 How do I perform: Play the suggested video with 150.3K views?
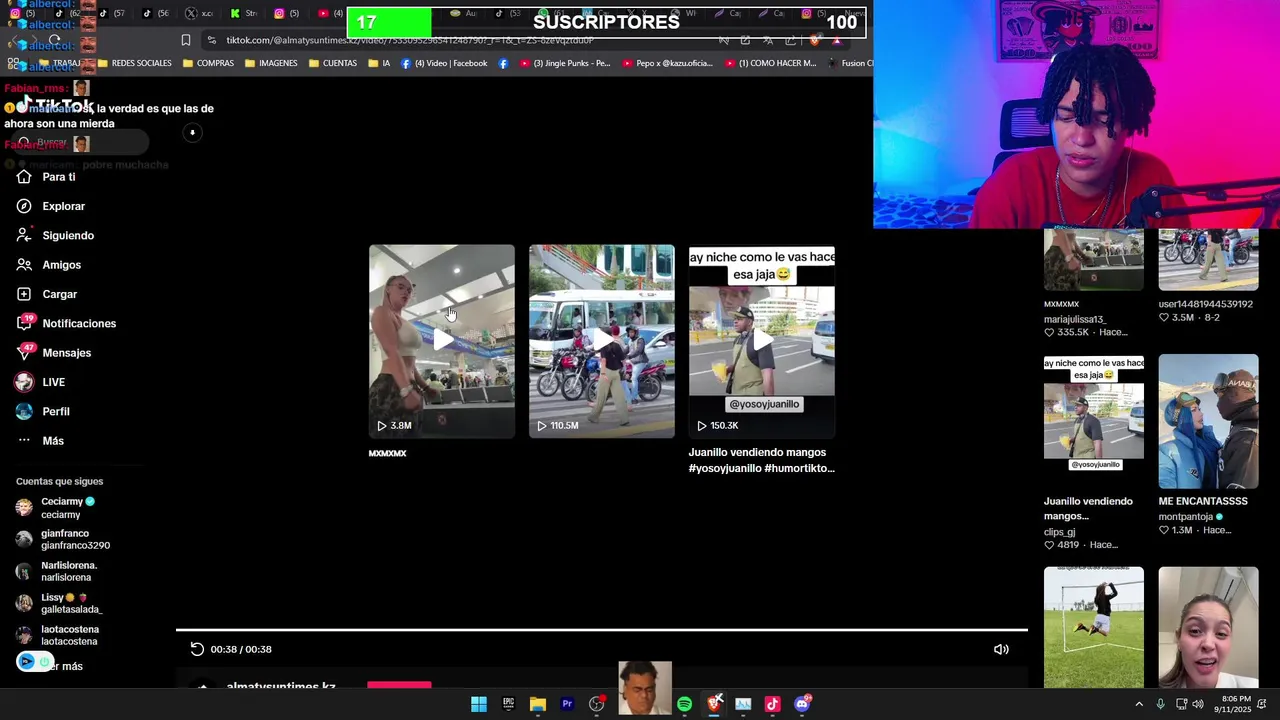[x=762, y=341]
